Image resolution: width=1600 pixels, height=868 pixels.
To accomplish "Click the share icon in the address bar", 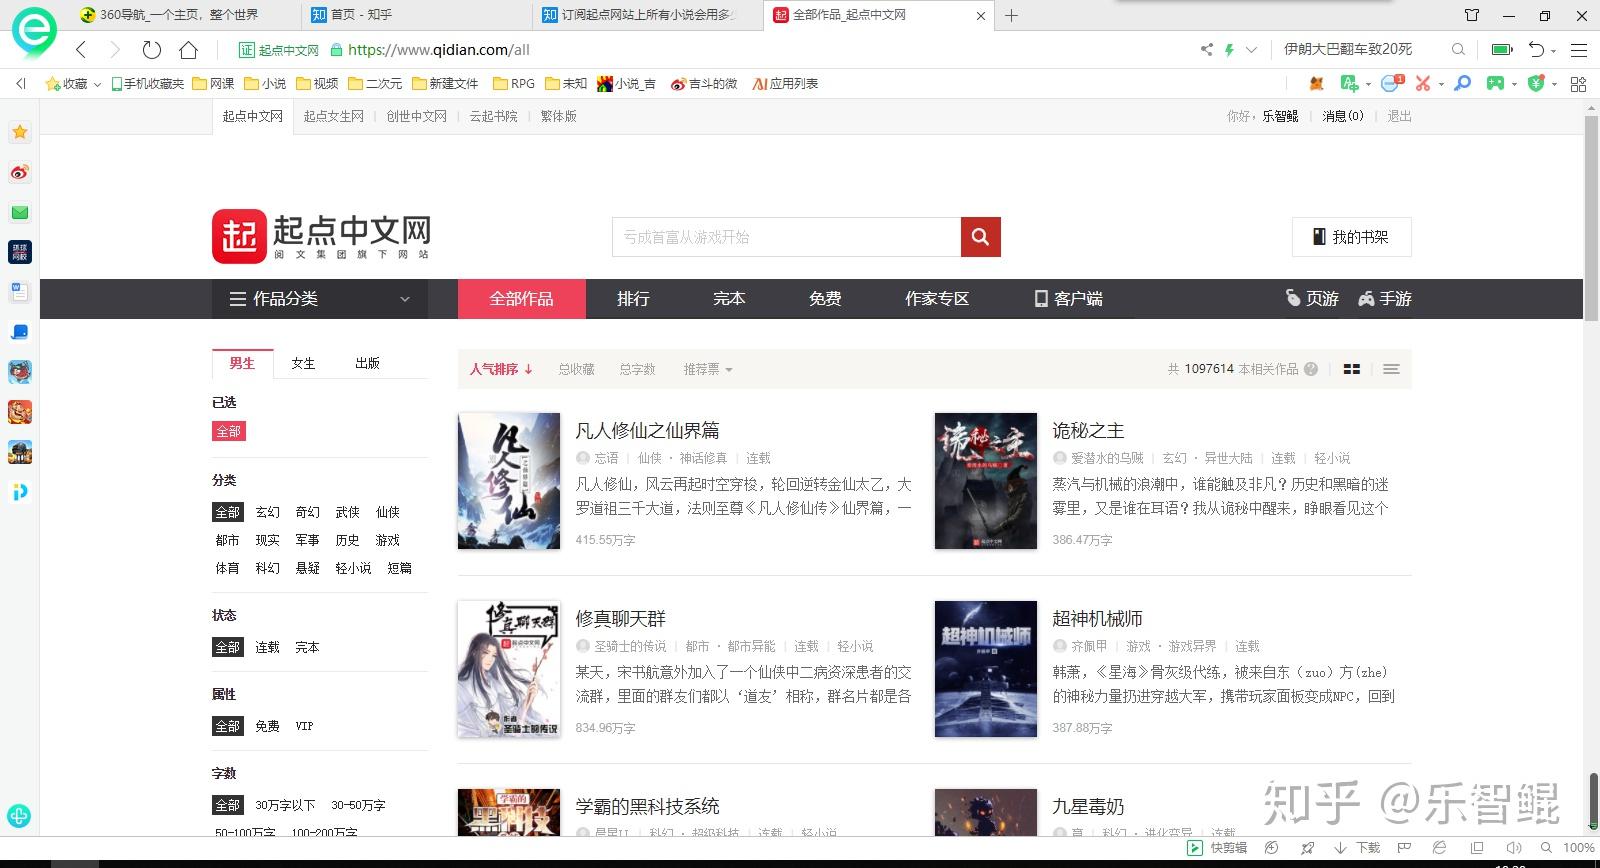I will pyautogui.click(x=1207, y=49).
